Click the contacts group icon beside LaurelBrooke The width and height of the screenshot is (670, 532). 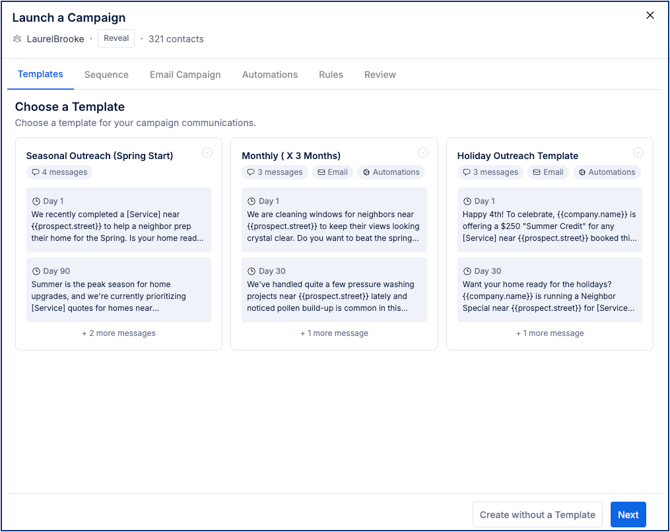17,39
